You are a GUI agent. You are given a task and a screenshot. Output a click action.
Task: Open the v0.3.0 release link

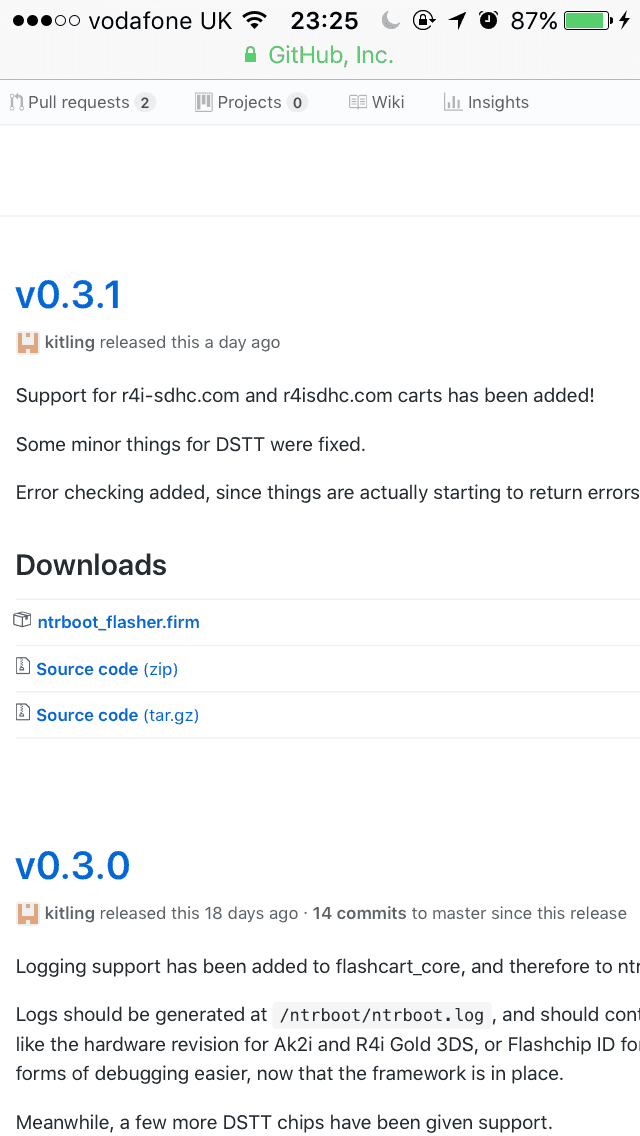coord(72,866)
